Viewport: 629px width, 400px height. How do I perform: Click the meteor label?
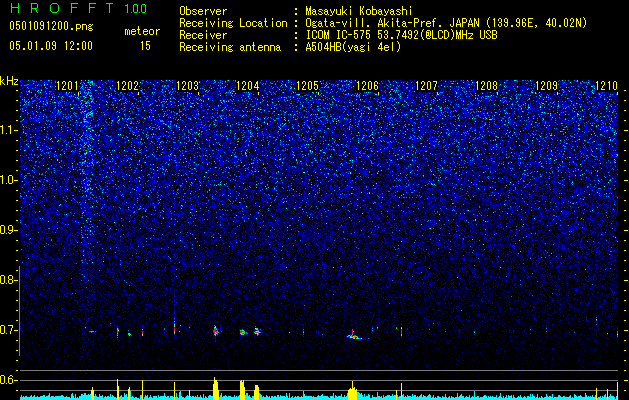(x=142, y=31)
